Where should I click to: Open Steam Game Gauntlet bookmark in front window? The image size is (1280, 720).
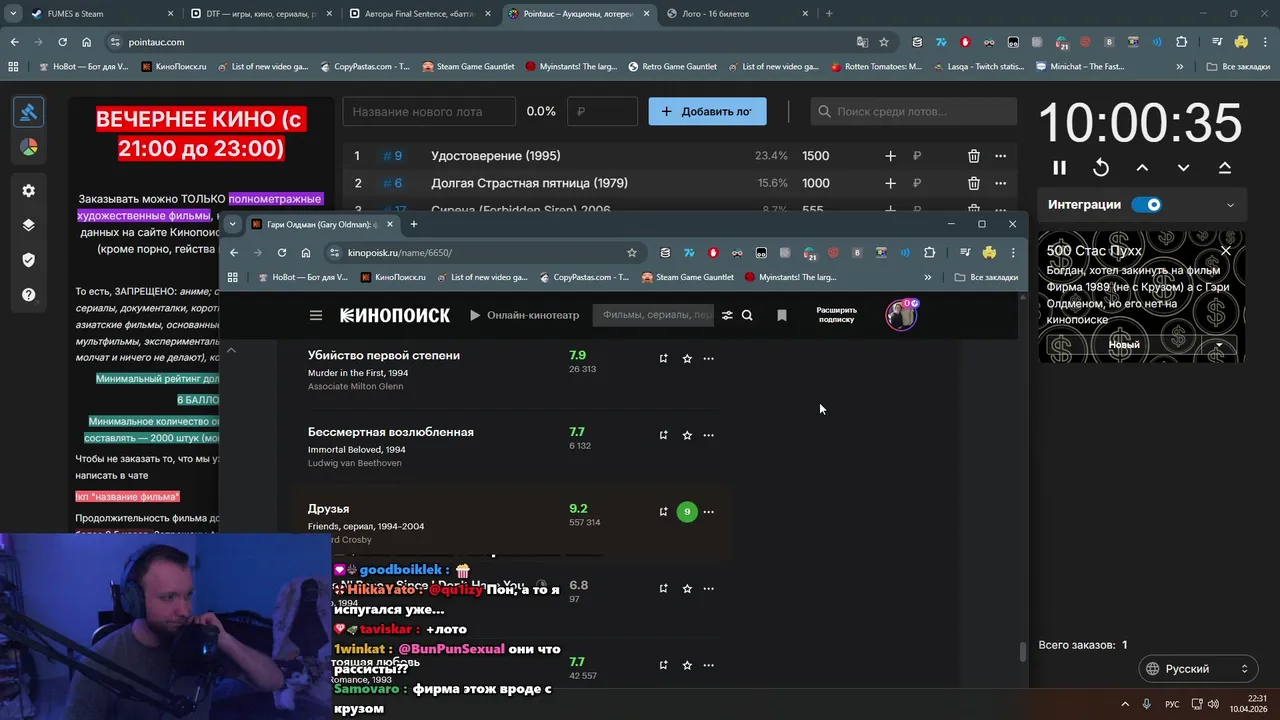[x=687, y=277]
